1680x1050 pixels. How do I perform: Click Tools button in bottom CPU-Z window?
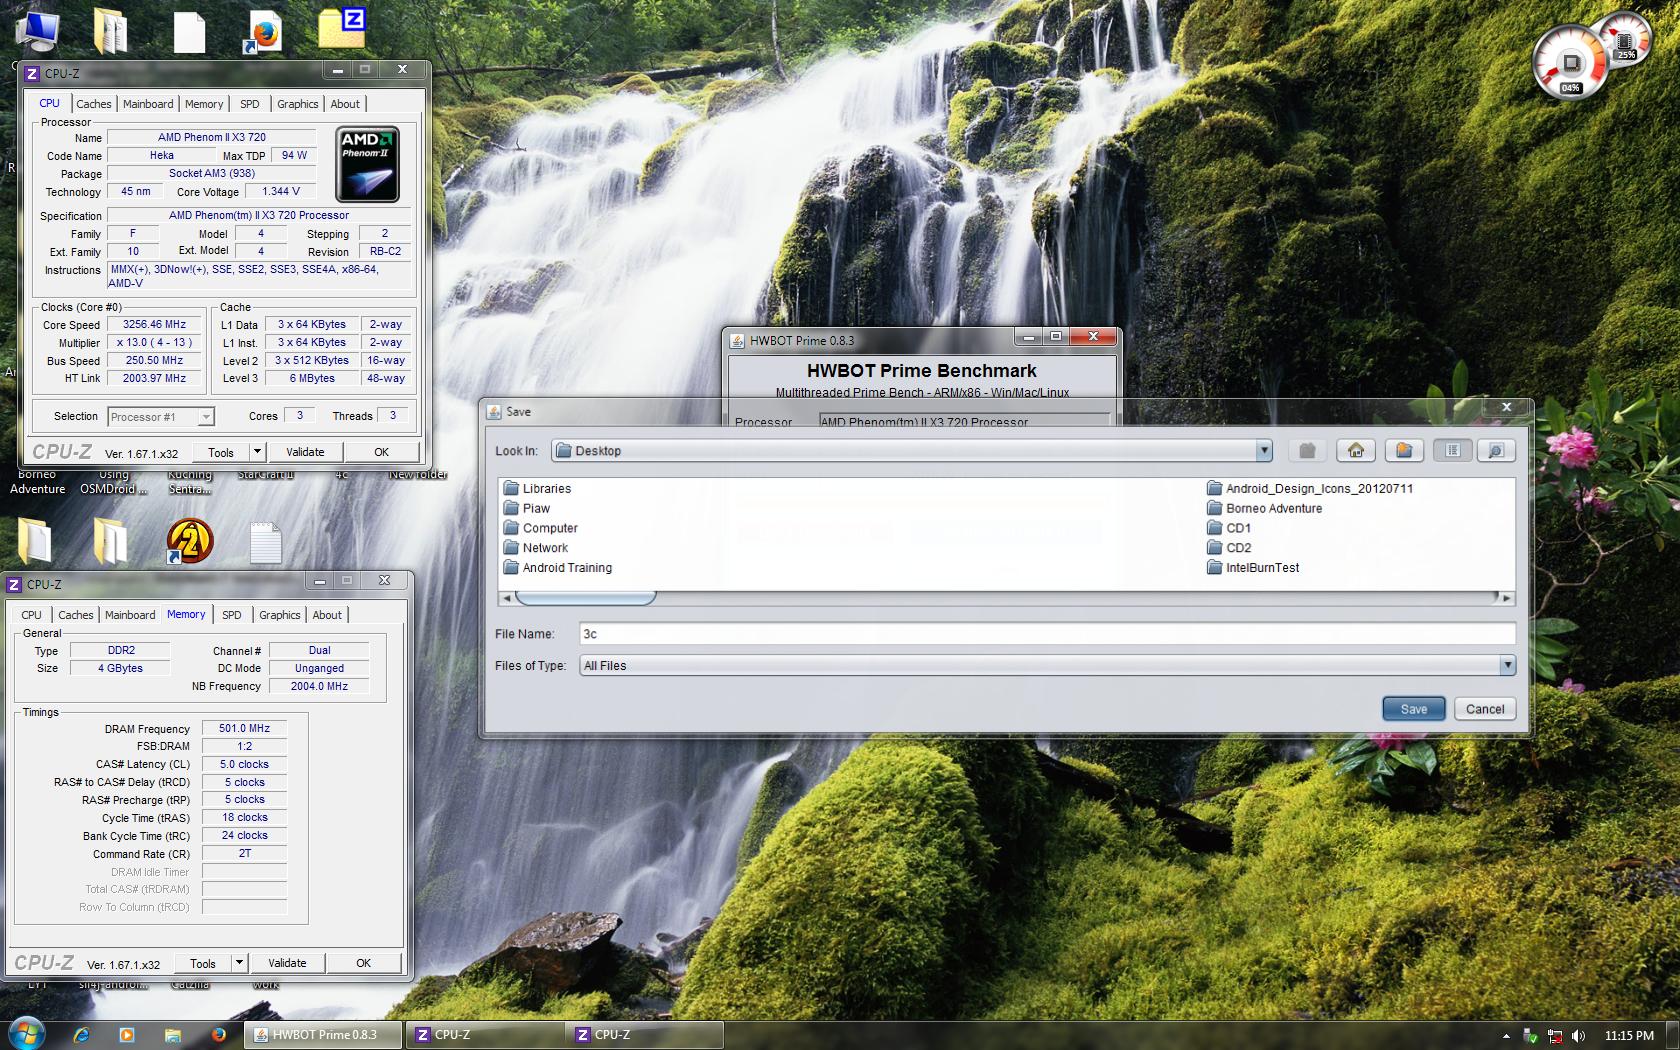[203, 963]
